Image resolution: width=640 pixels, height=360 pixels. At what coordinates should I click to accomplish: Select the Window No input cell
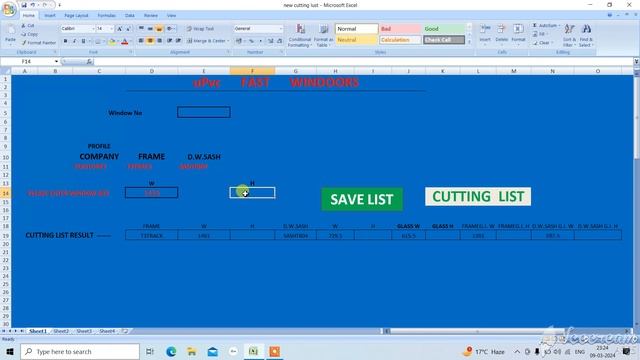(x=204, y=112)
